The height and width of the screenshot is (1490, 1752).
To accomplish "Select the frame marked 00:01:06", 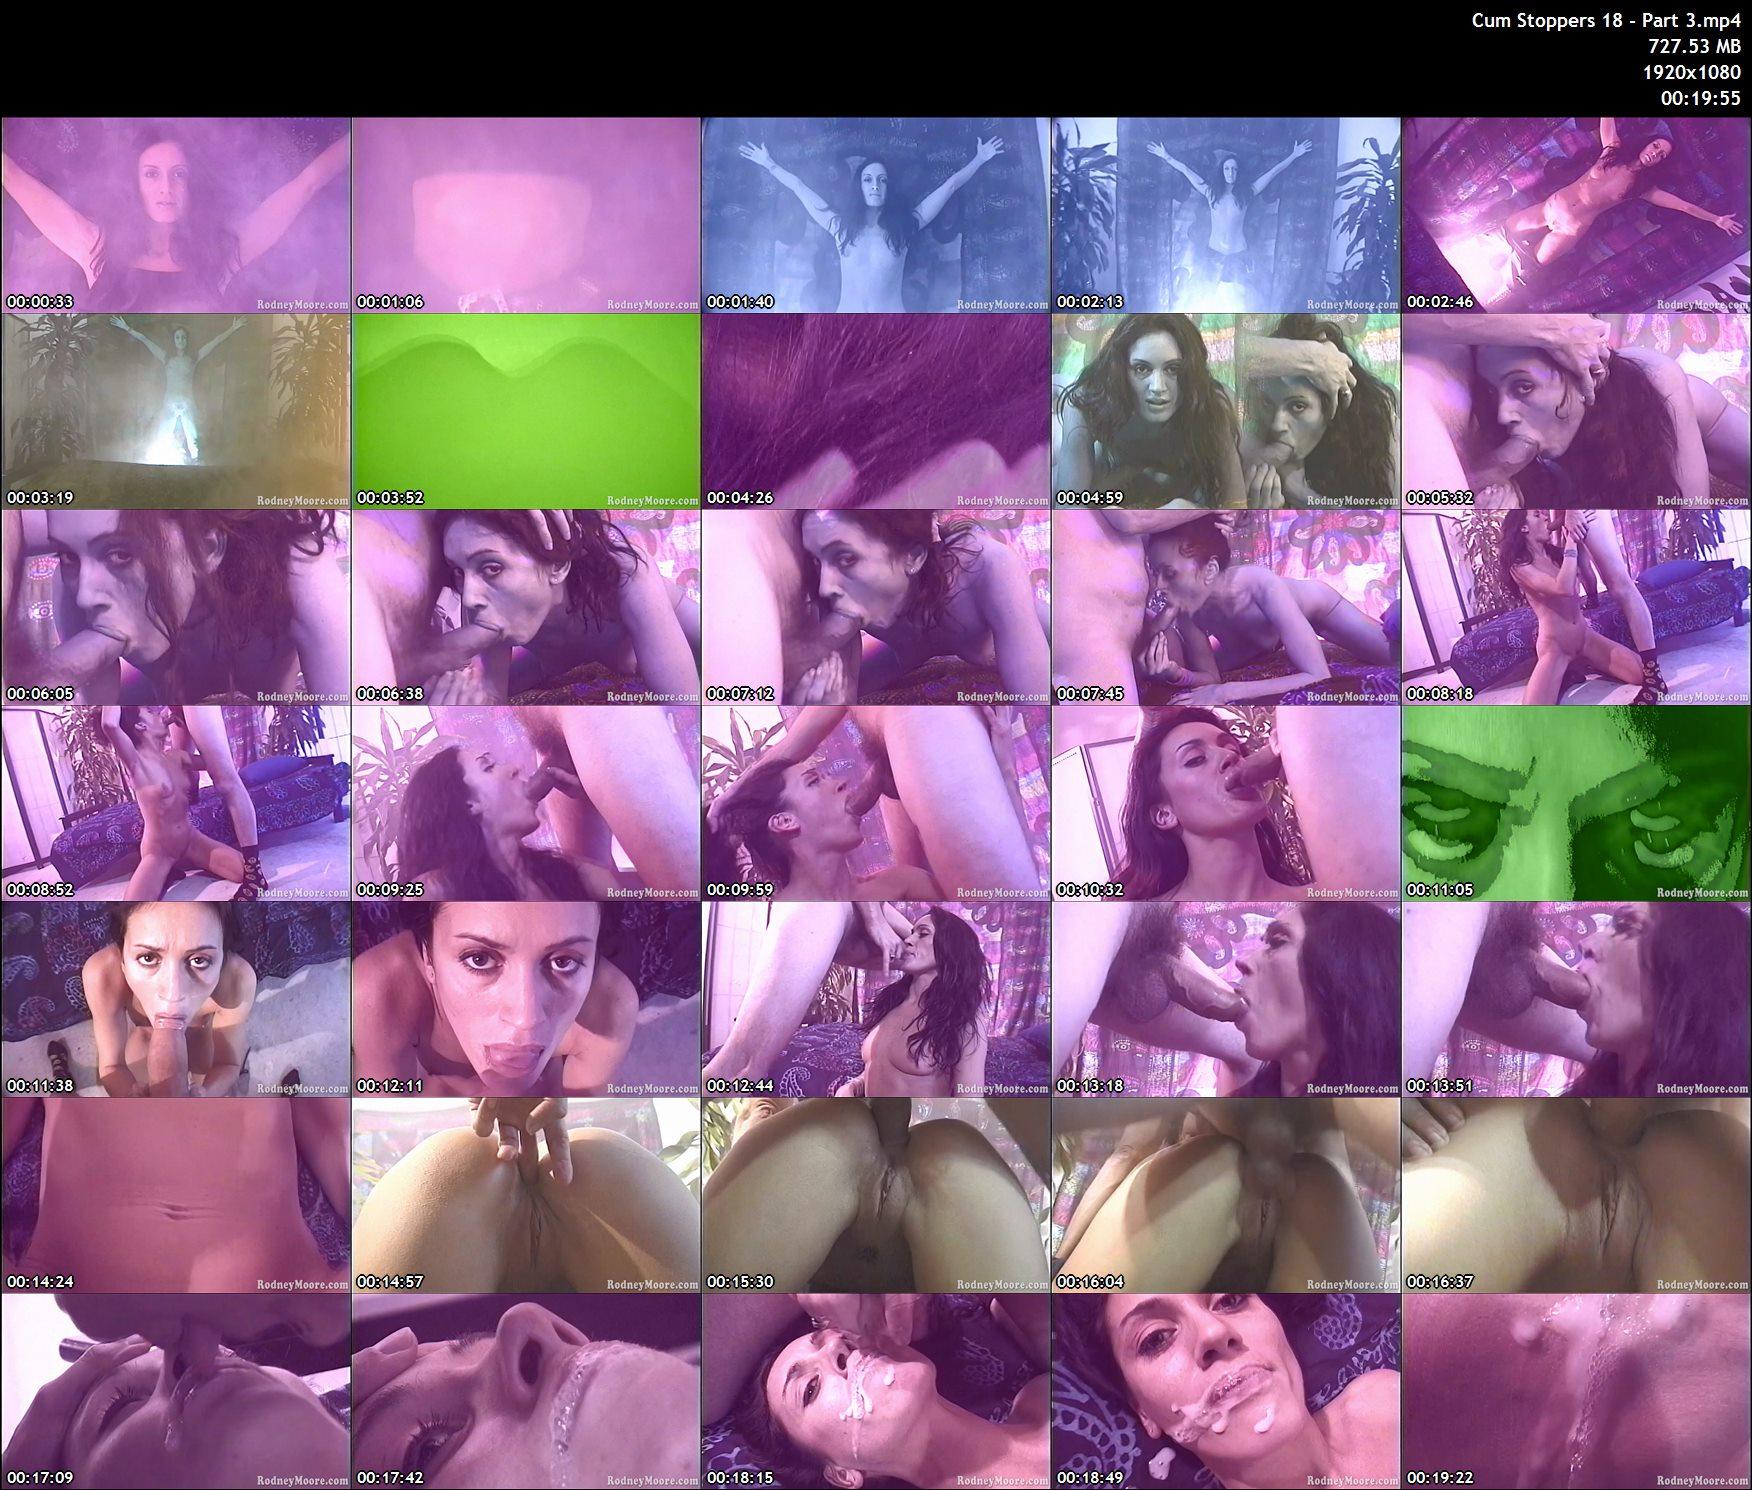I will [x=526, y=215].
